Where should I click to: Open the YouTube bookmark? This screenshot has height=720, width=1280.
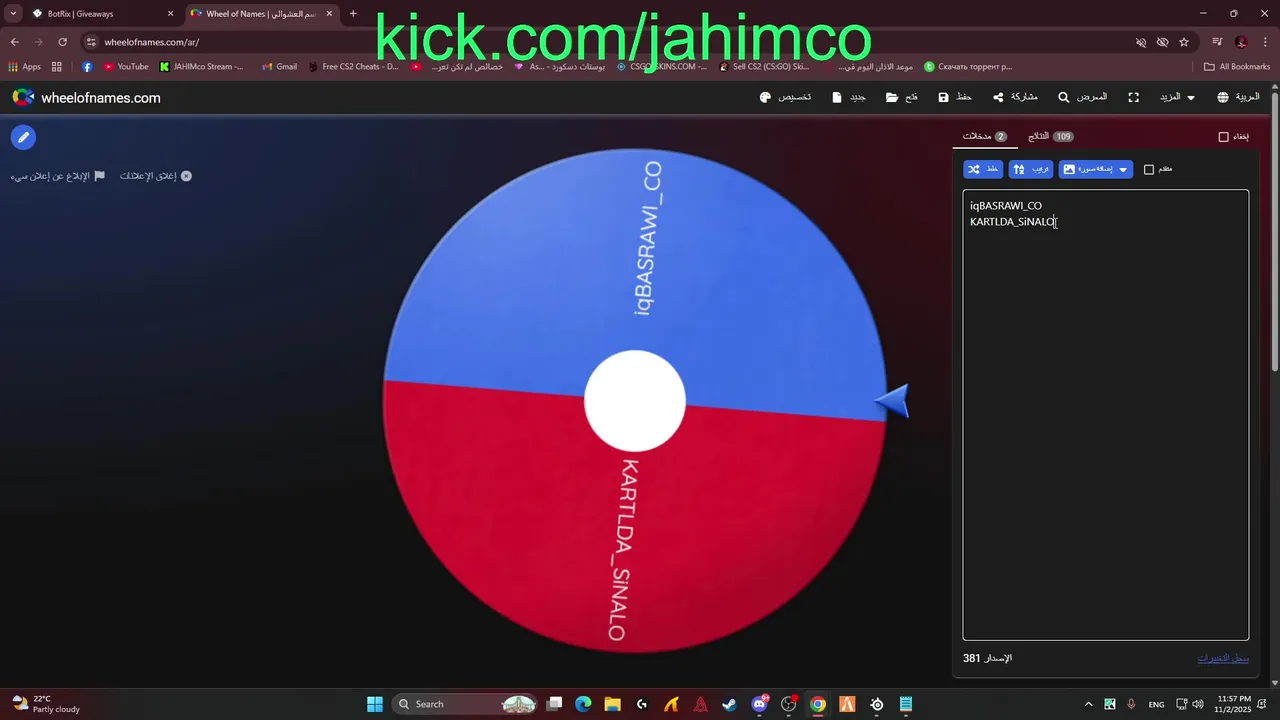(126, 67)
